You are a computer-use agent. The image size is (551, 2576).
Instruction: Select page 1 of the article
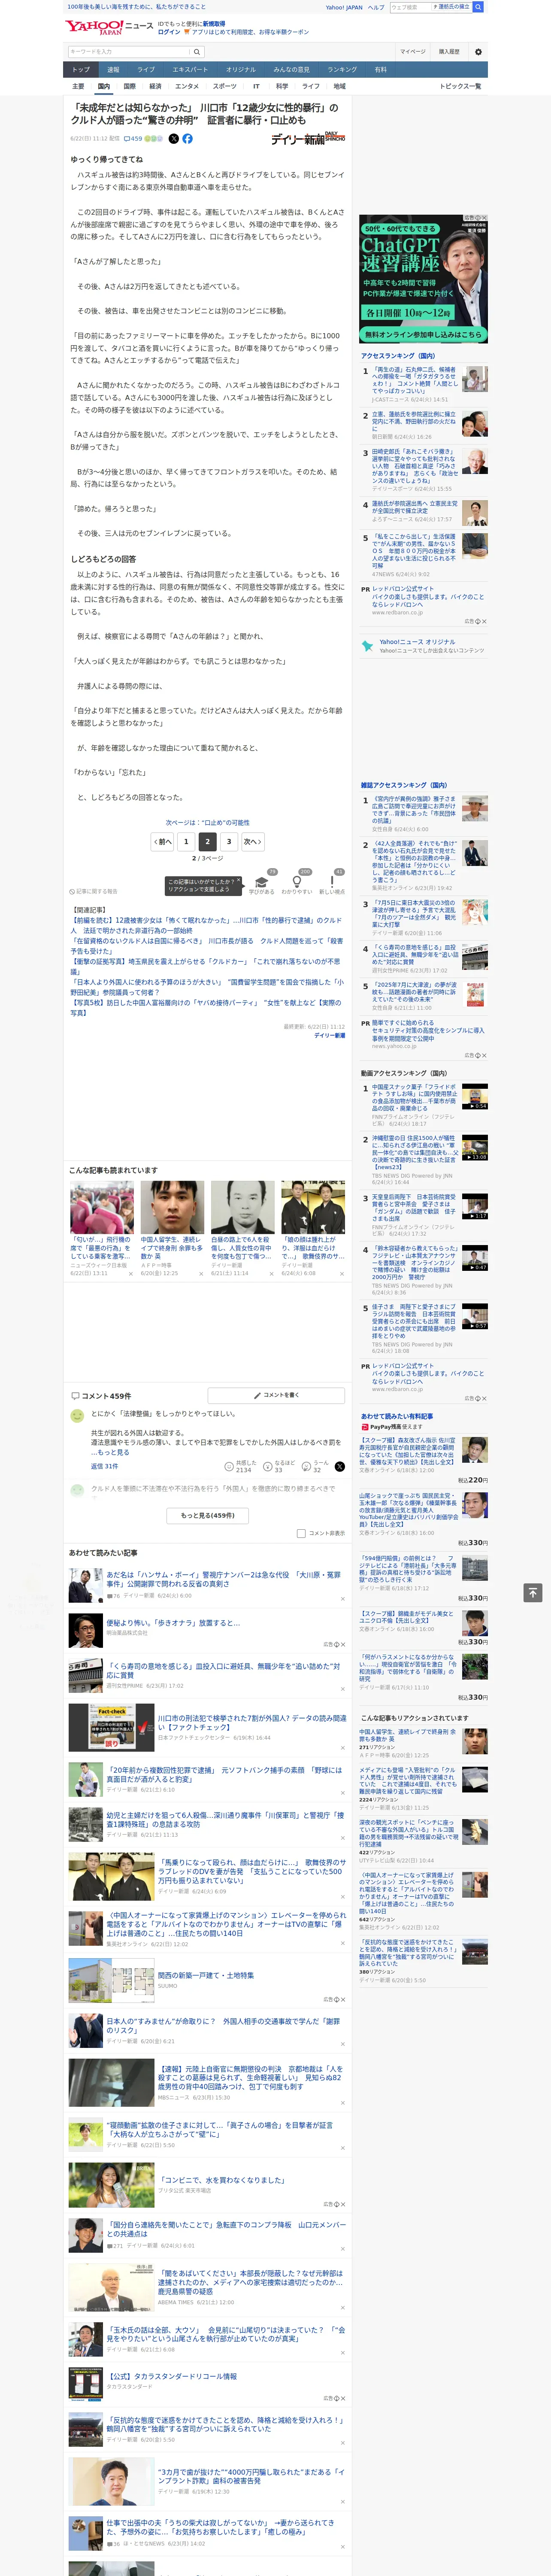pyautogui.click(x=186, y=841)
